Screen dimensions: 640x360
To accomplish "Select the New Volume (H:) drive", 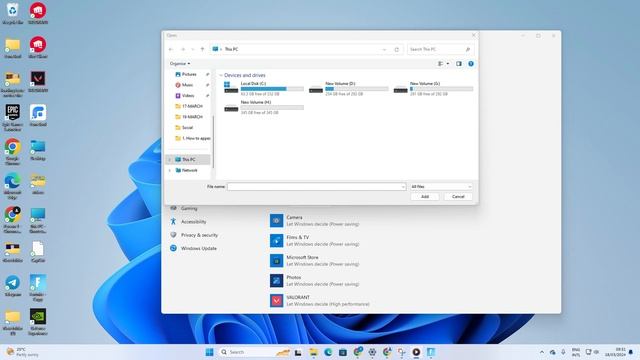I will 264,107.
